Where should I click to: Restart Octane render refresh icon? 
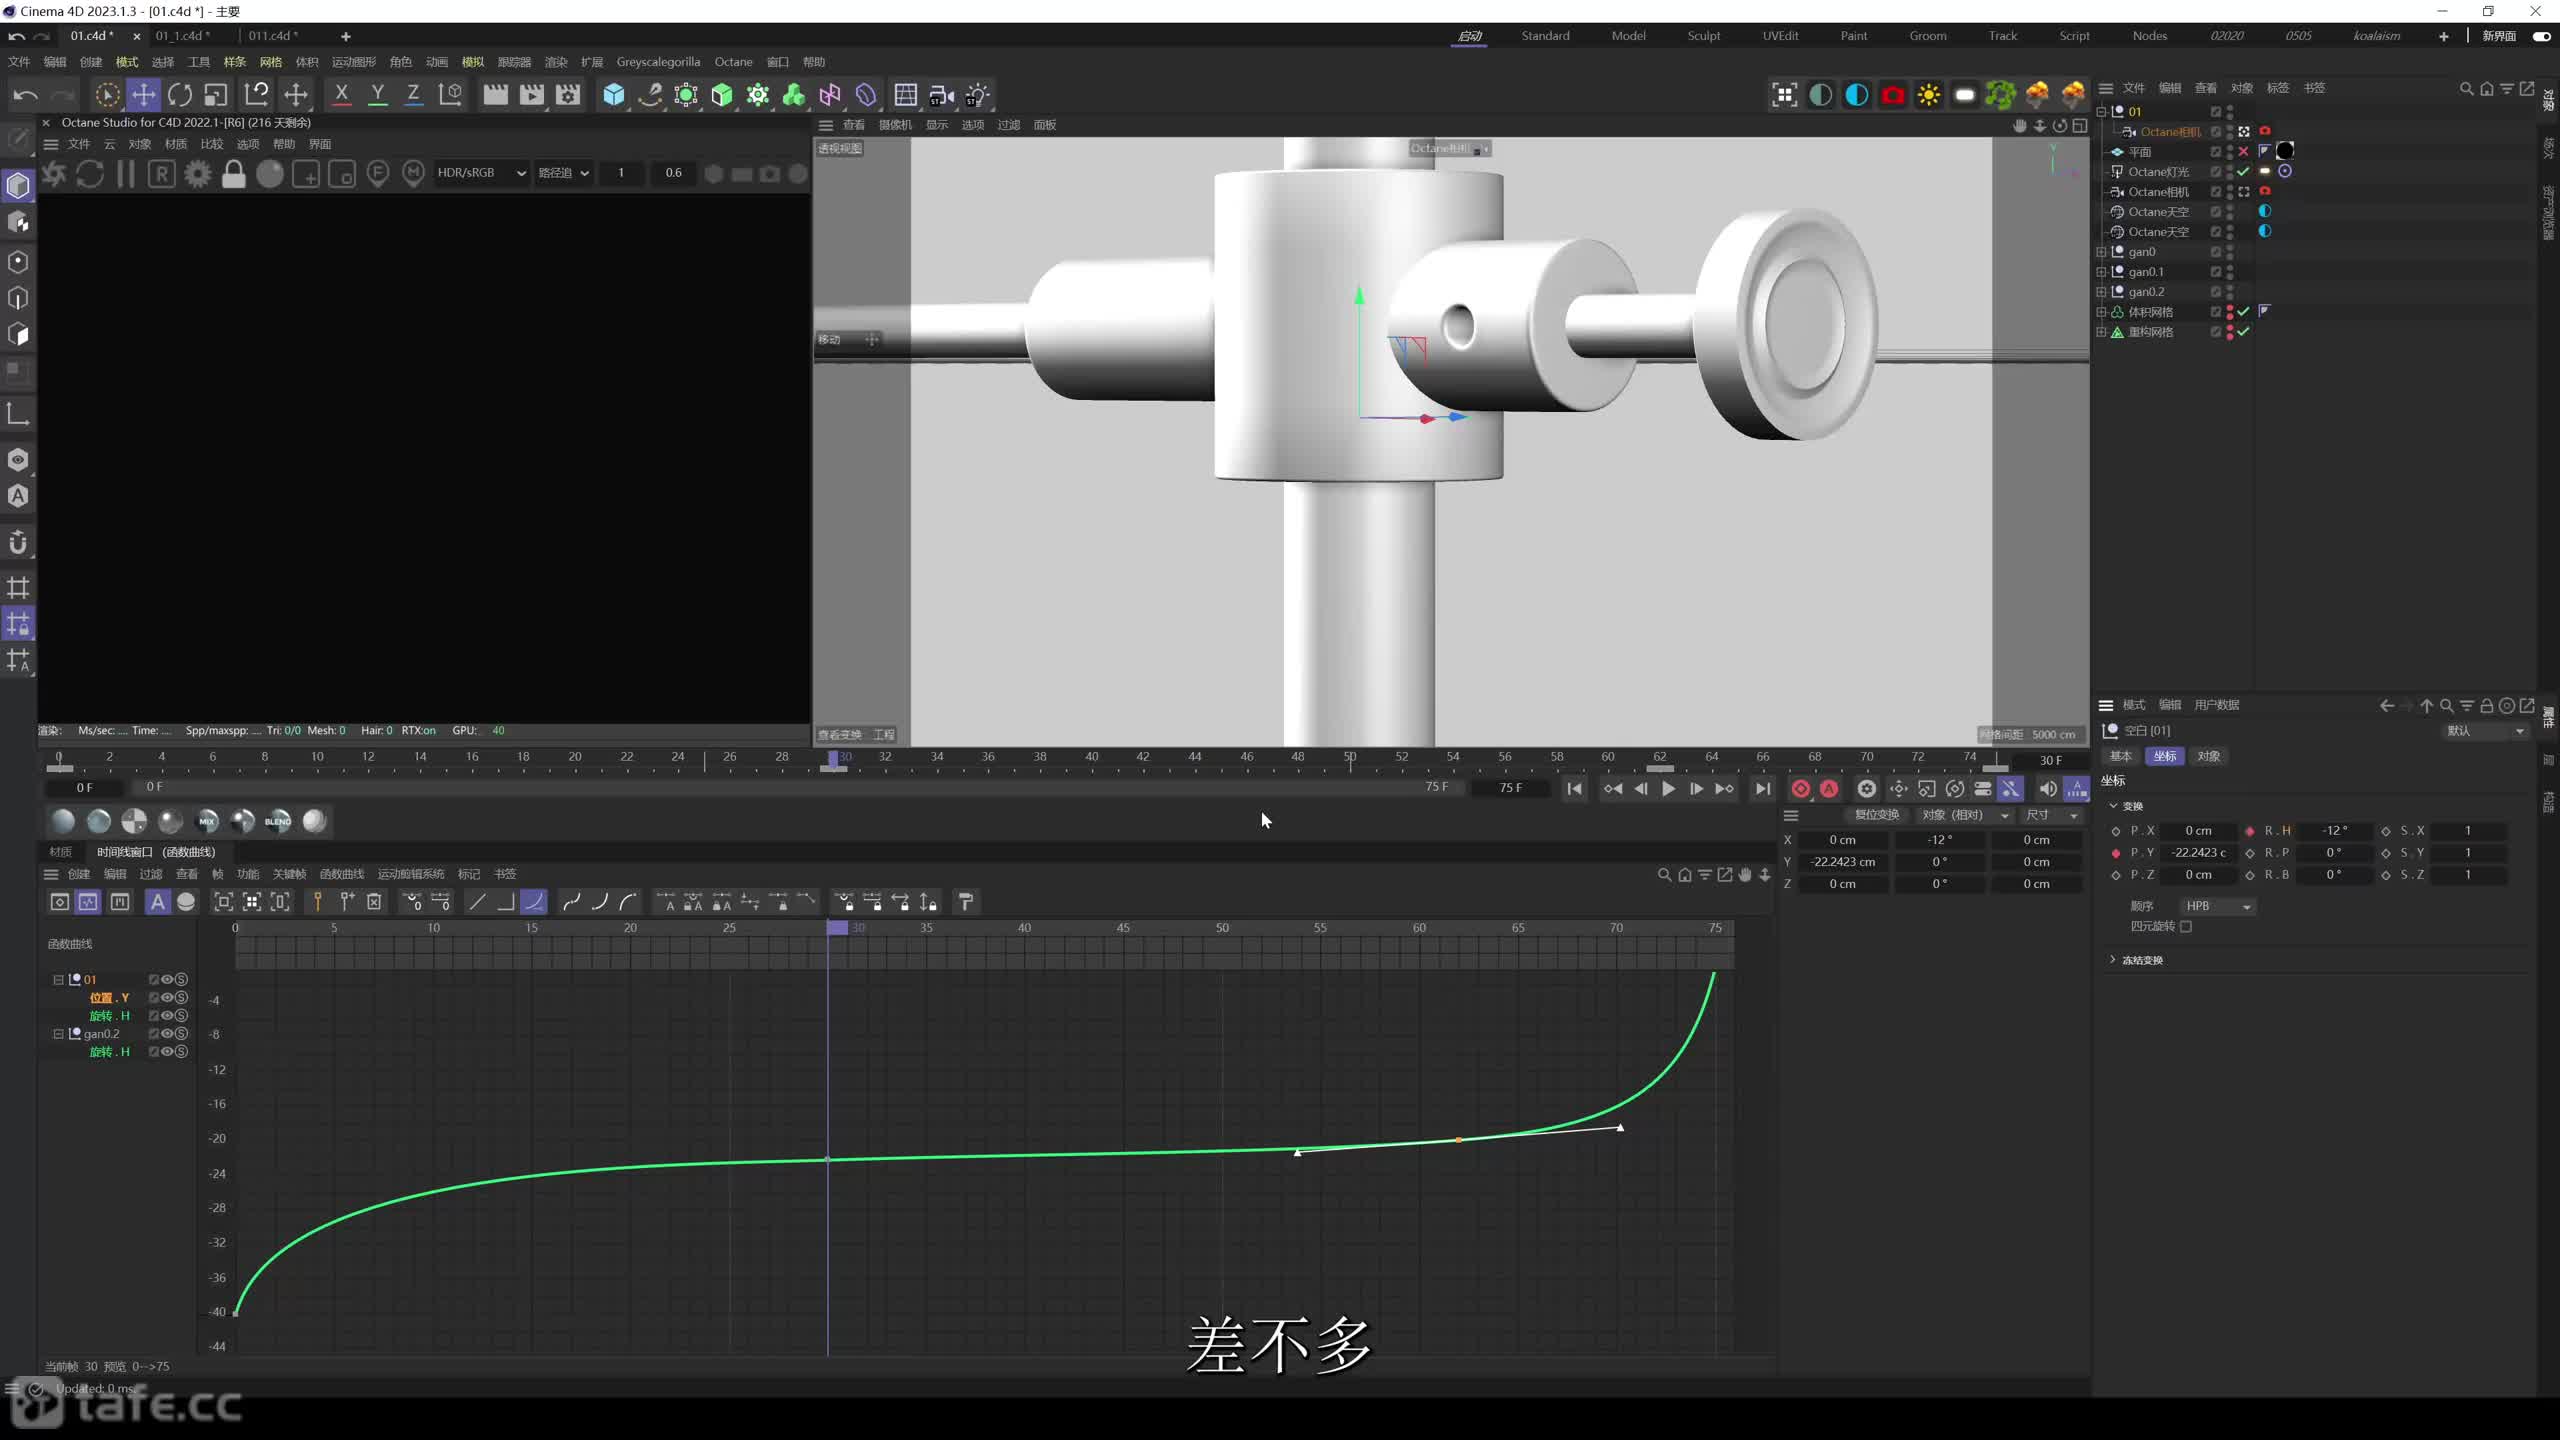(90, 174)
